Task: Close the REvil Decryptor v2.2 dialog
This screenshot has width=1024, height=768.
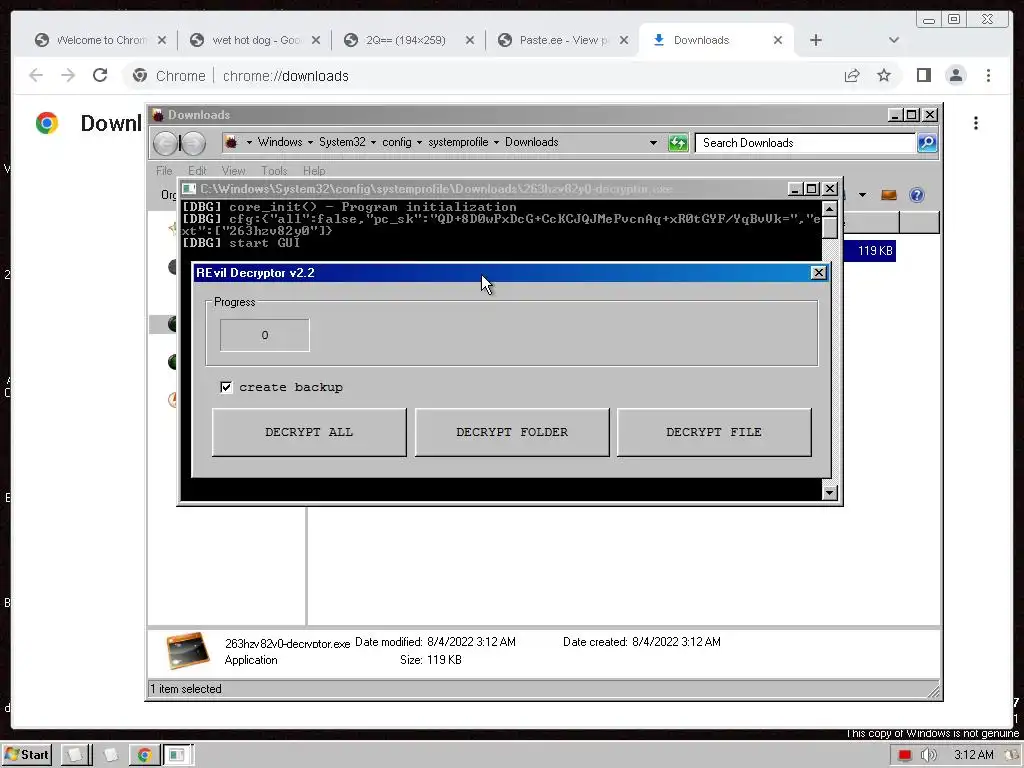Action: click(x=818, y=273)
